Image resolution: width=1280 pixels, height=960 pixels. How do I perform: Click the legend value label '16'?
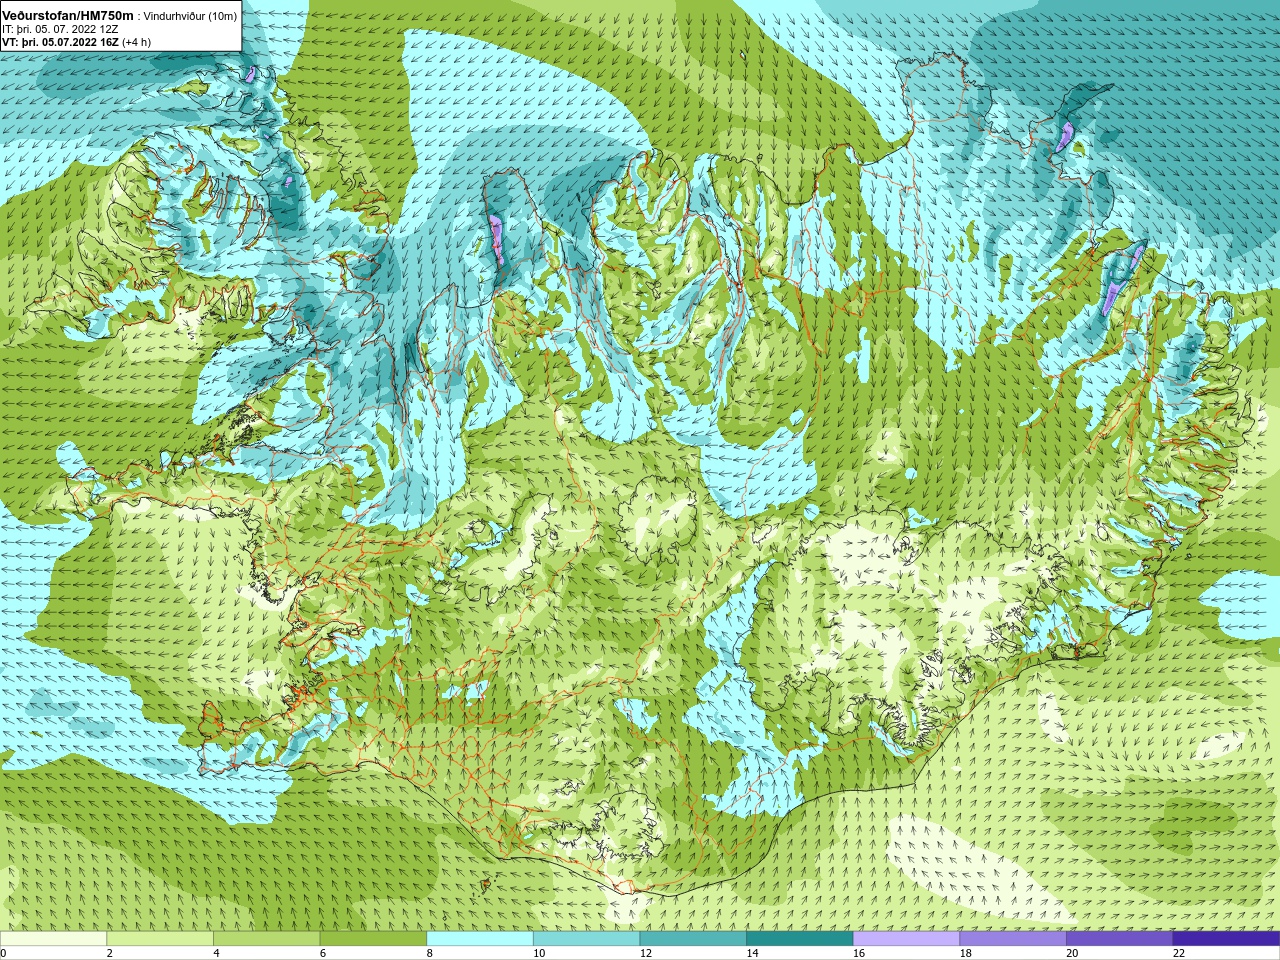(x=859, y=954)
